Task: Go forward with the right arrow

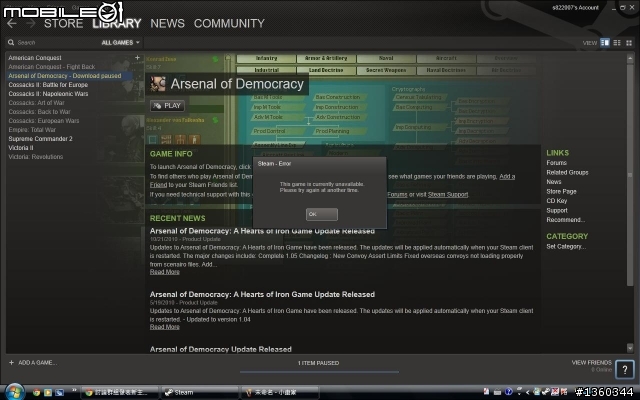Action: [x=31, y=24]
